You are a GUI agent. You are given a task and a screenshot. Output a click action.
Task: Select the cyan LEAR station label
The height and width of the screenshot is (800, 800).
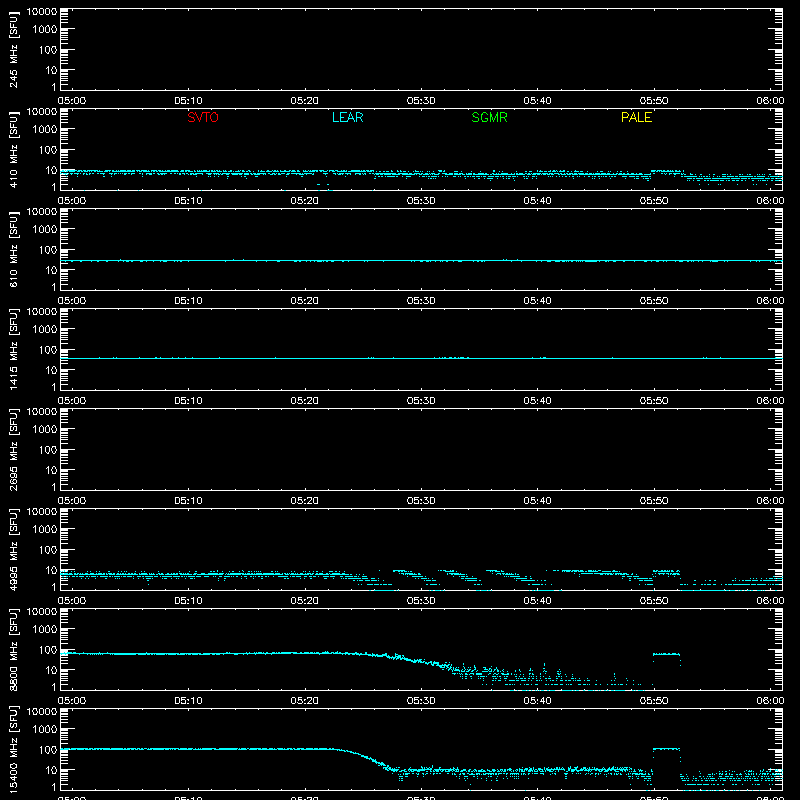[347, 117]
